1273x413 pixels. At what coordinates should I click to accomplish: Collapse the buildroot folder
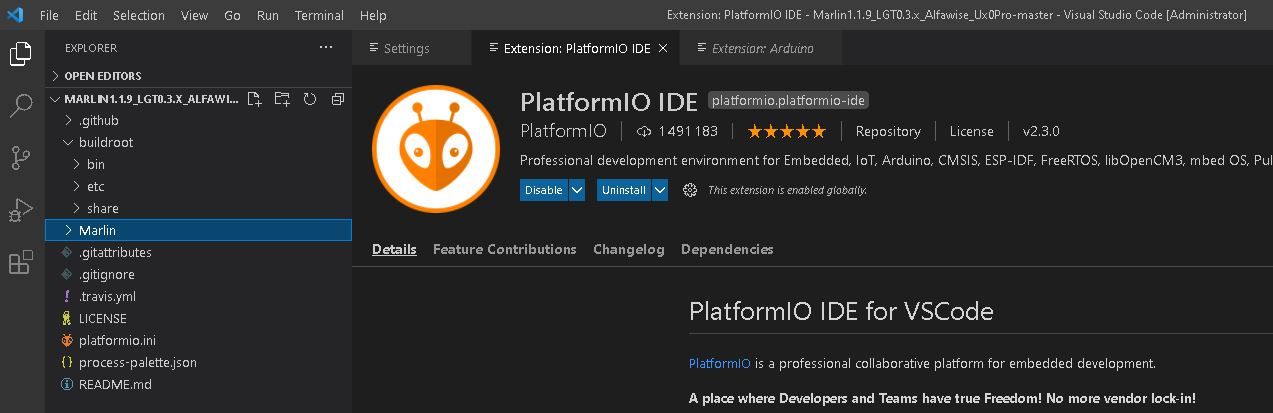198,142
